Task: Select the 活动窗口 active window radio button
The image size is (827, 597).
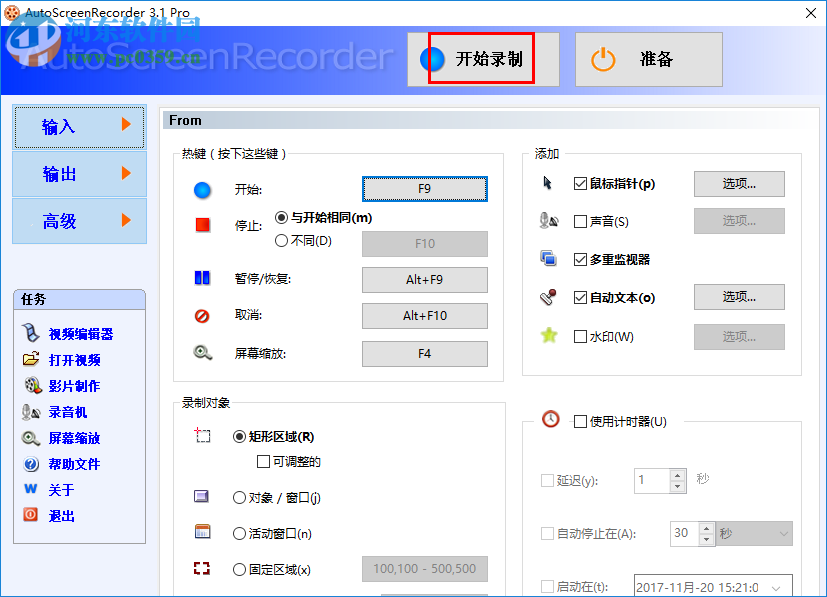Action: [x=239, y=531]
